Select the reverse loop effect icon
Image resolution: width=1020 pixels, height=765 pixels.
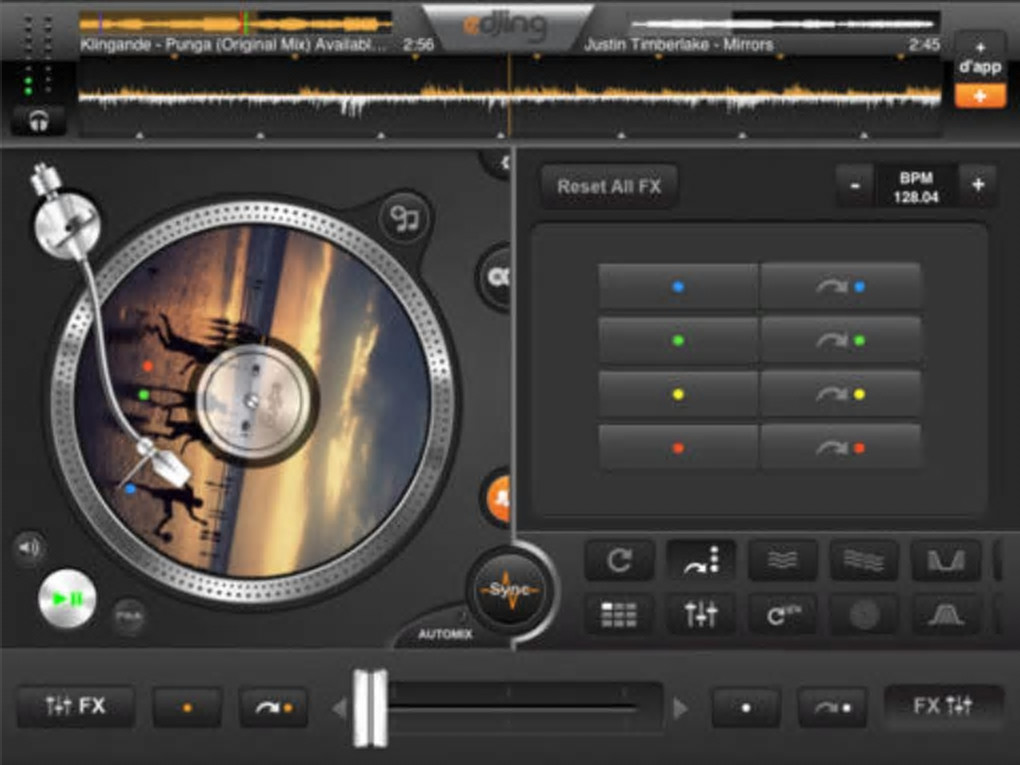pyautogui.click(x=783, y=614)
